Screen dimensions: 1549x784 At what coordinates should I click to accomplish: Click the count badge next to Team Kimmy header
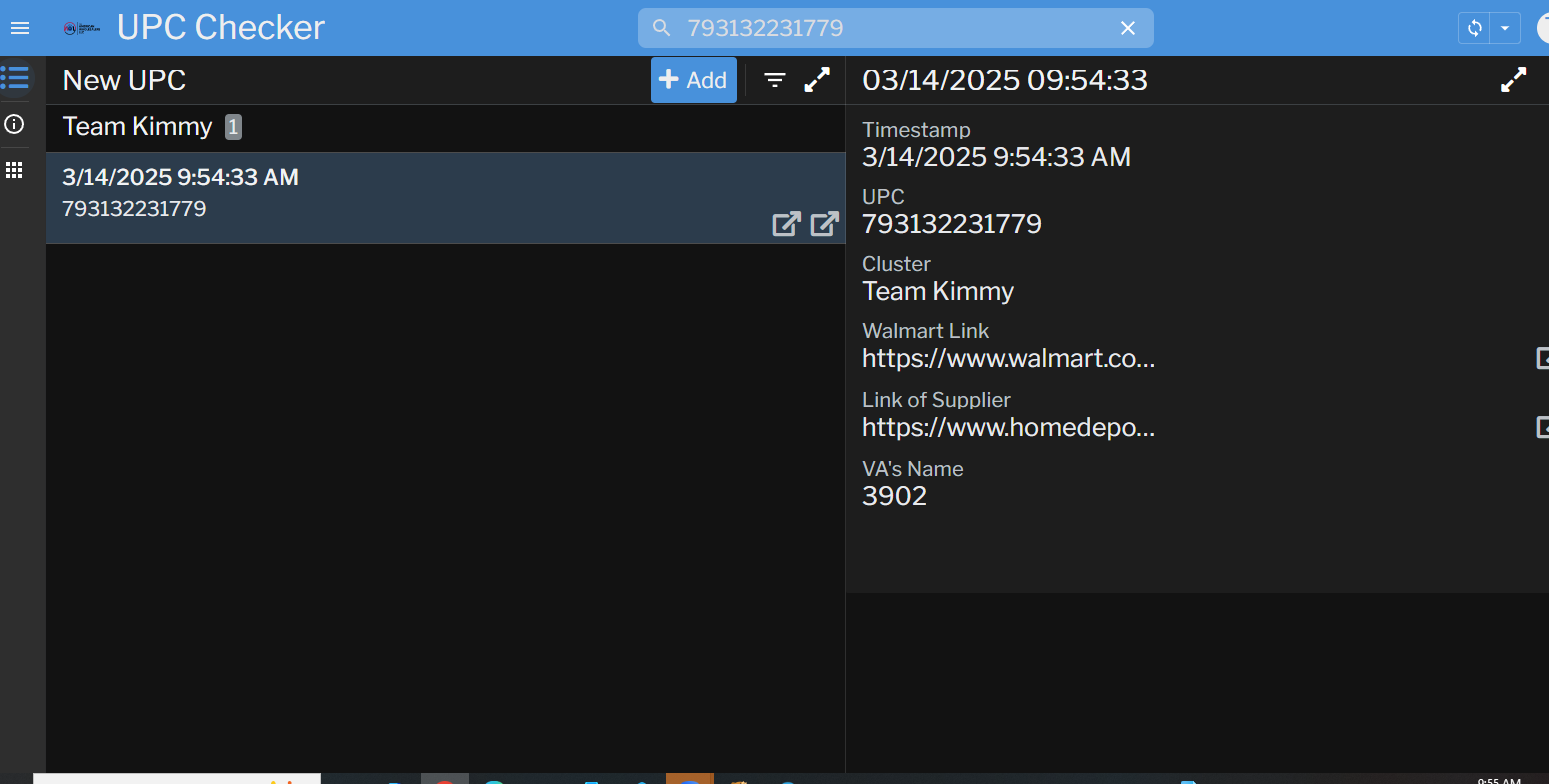(x=233, y=127)
